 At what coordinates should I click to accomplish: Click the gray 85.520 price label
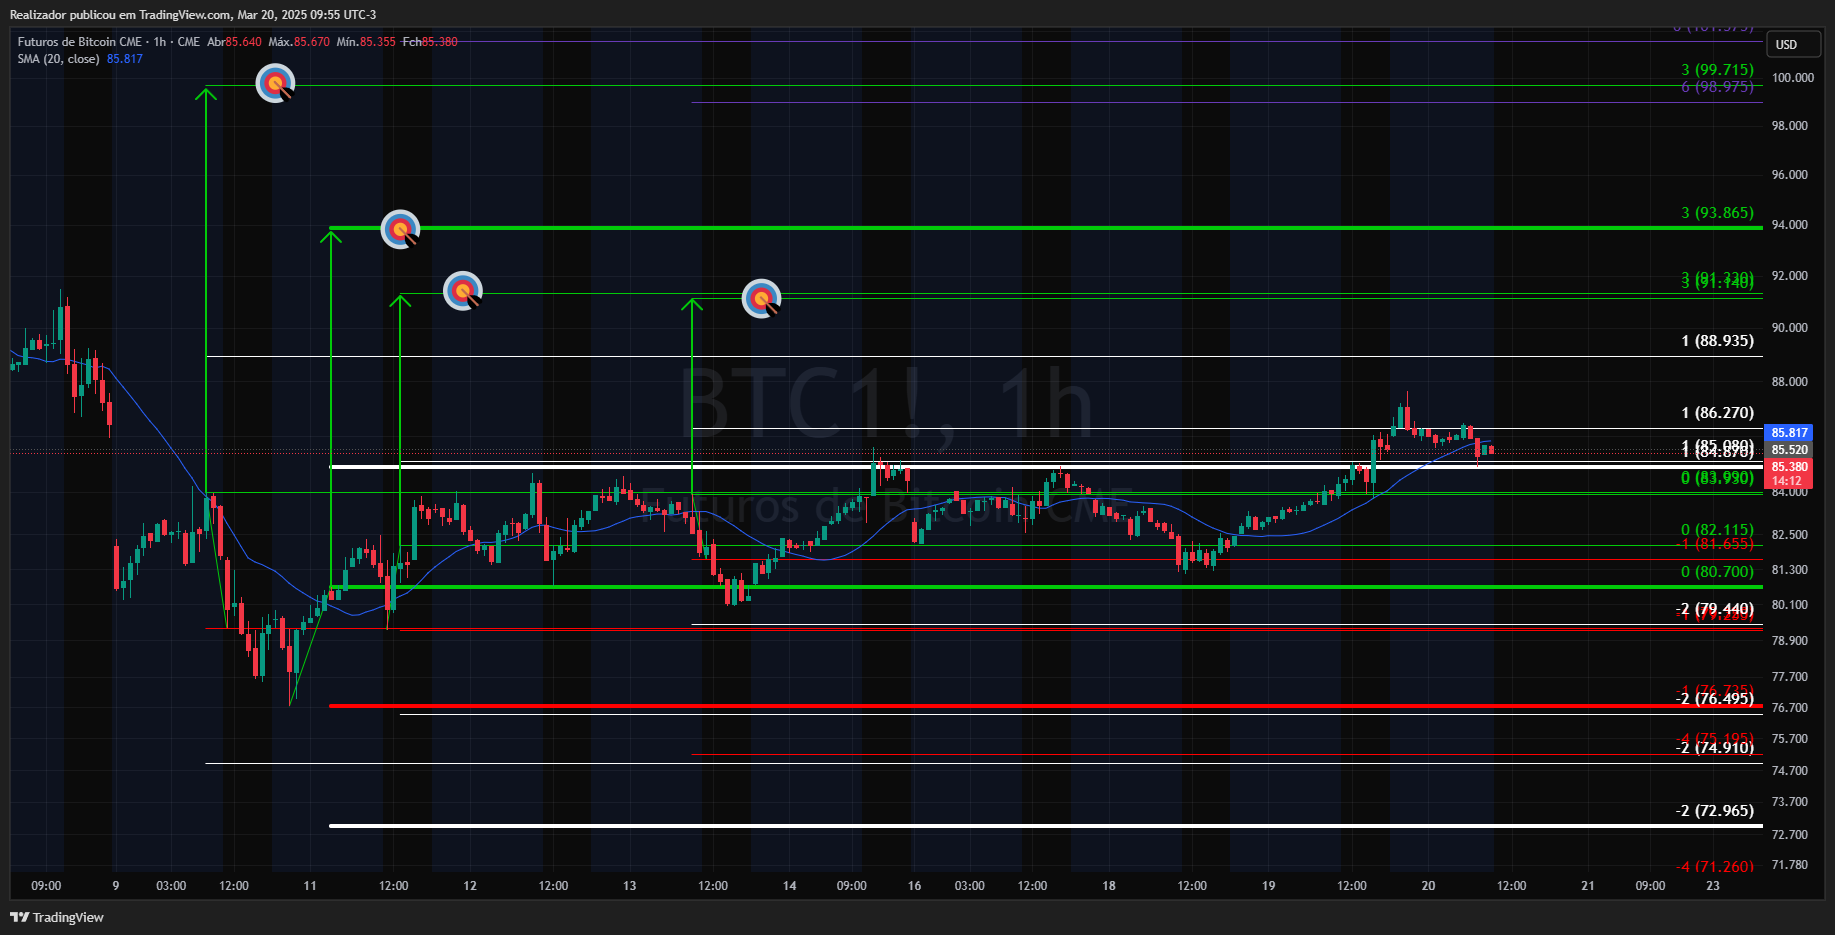point(1790,450)
